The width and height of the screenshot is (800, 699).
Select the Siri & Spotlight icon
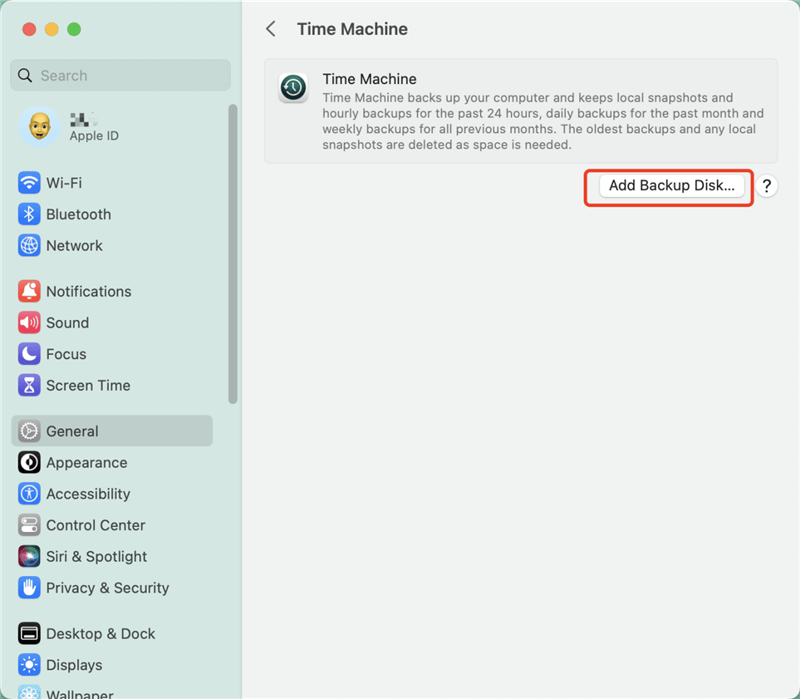coord(27,556)
